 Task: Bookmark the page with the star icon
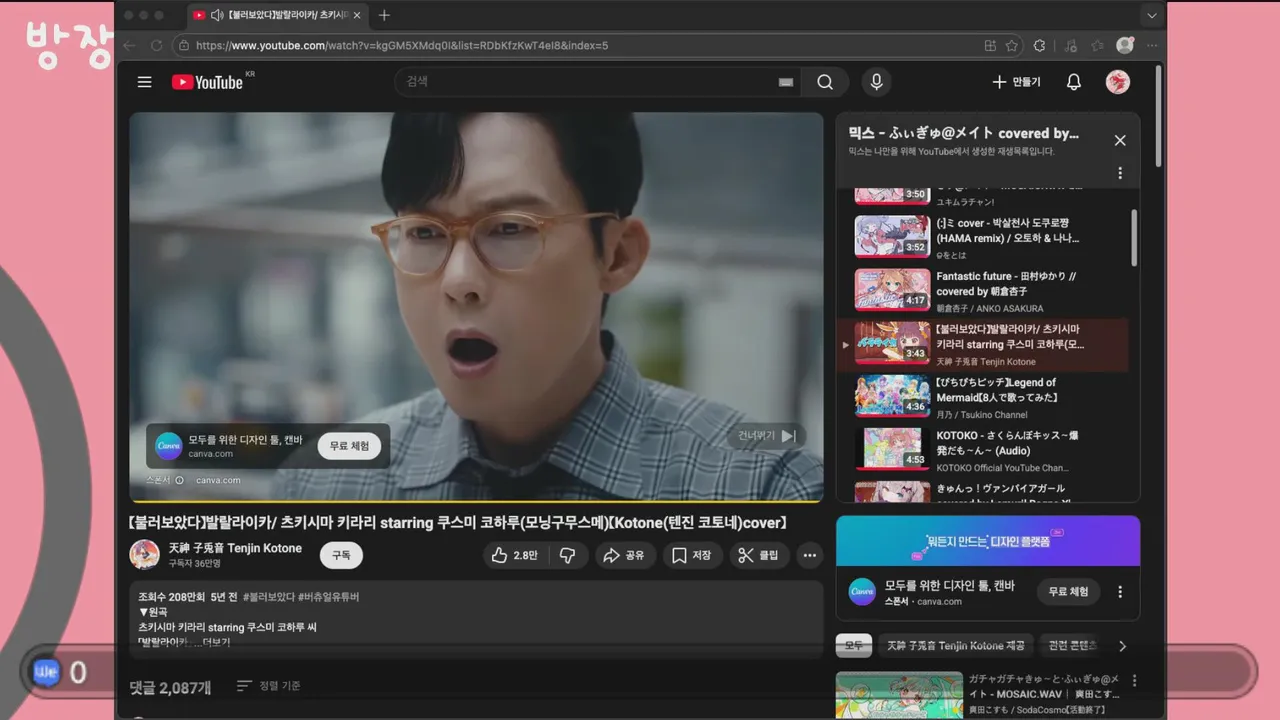[1012, 45]
